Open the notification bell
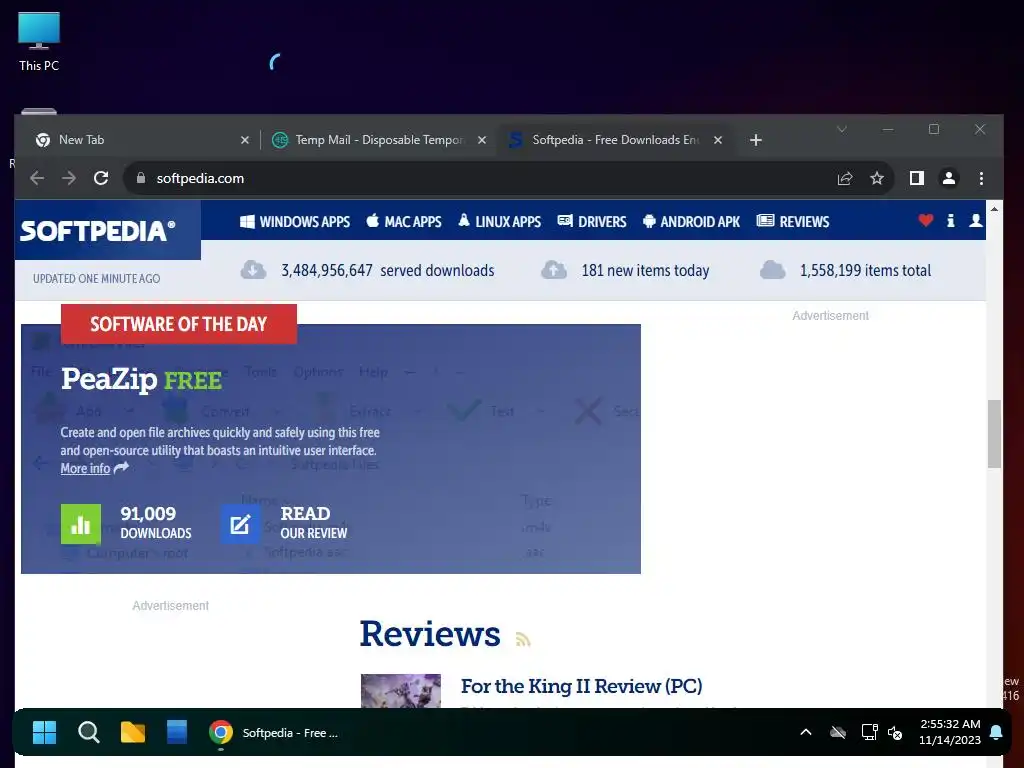 [996, 732]
